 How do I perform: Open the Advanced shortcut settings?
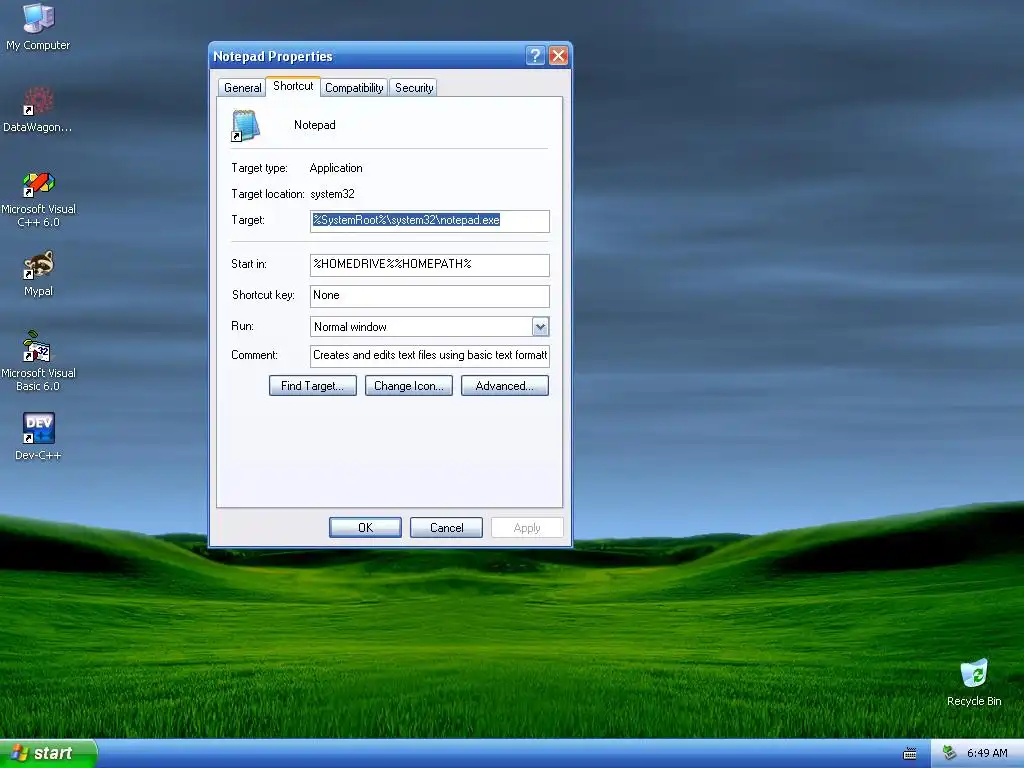[x=504, y=386]
